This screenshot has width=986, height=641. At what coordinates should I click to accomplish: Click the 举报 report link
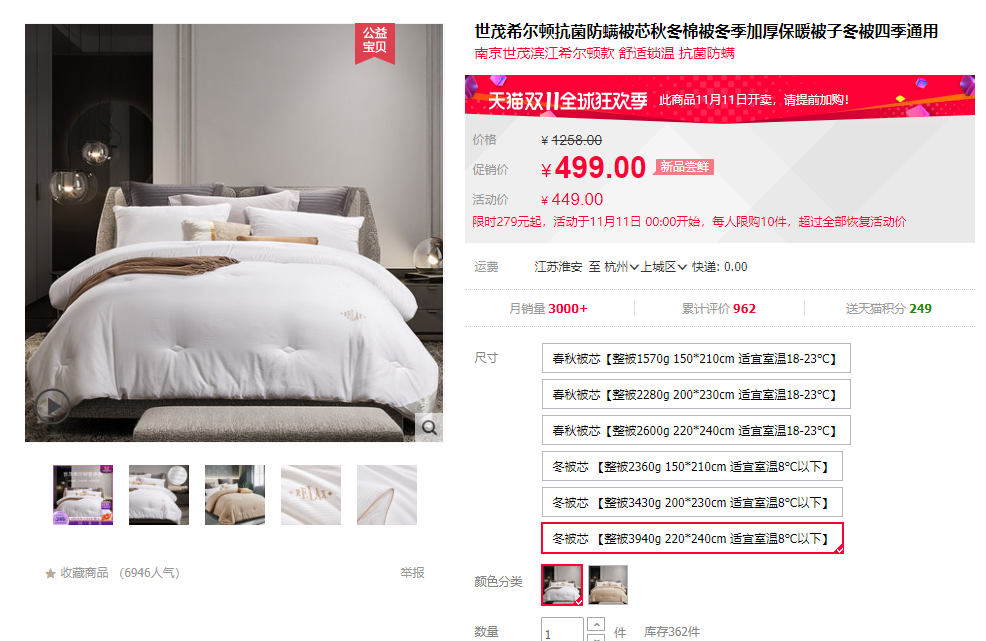[413, 573]
